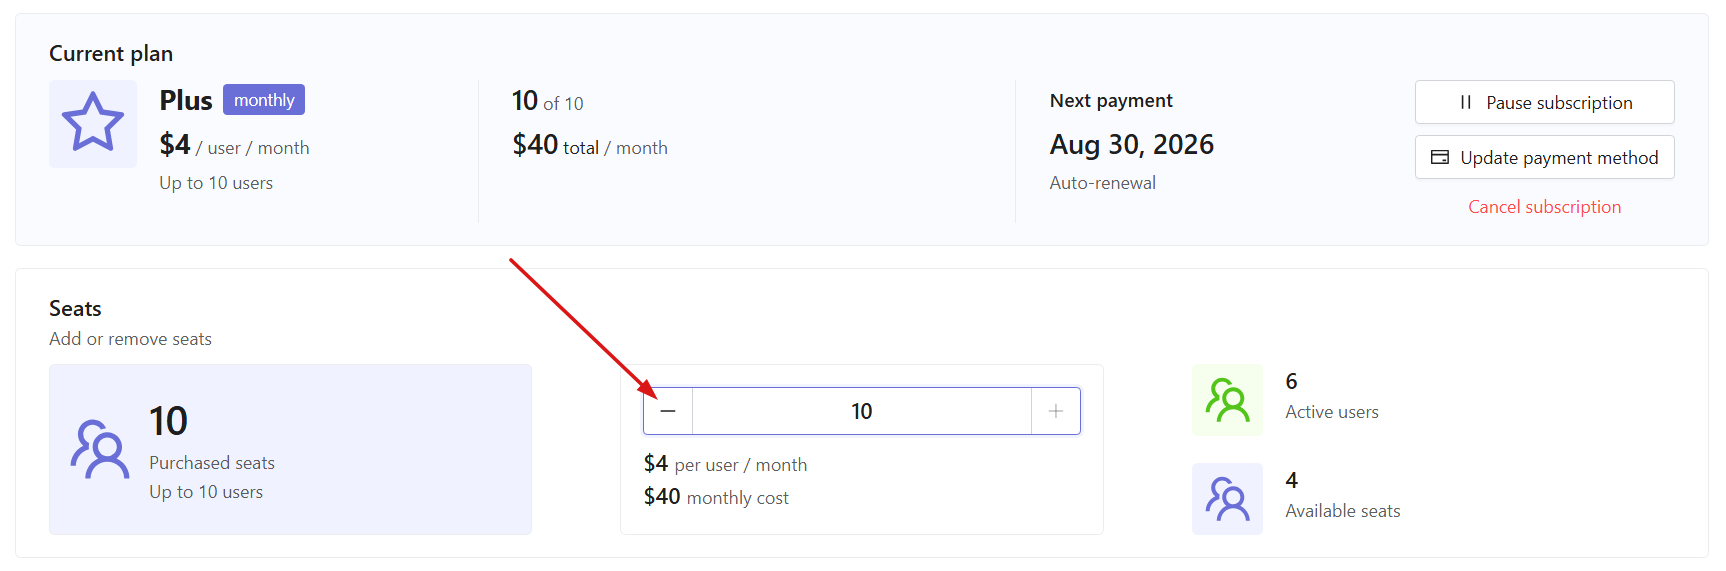Select the Purchased seats card
1726x571 pixels.
pyautogui.click(x=290, y=449)
